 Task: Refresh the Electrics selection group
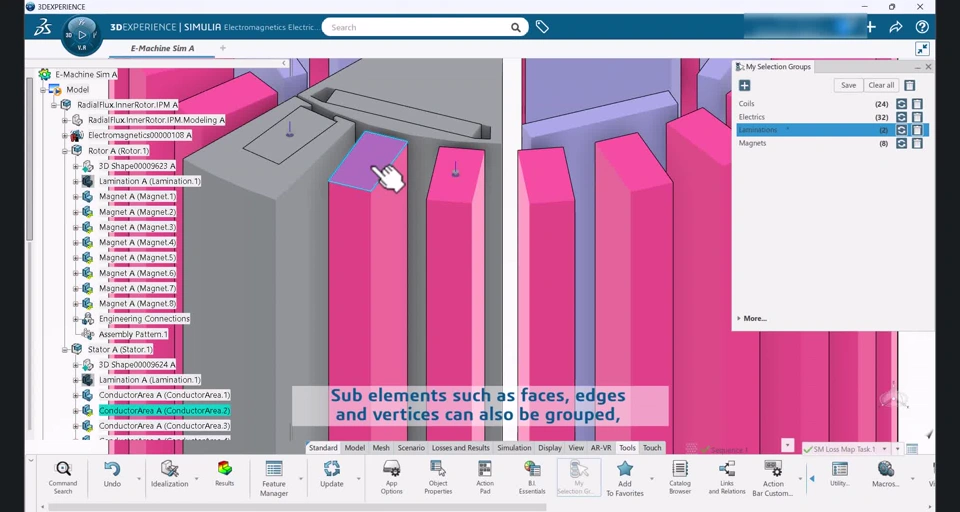coord(901,117)
